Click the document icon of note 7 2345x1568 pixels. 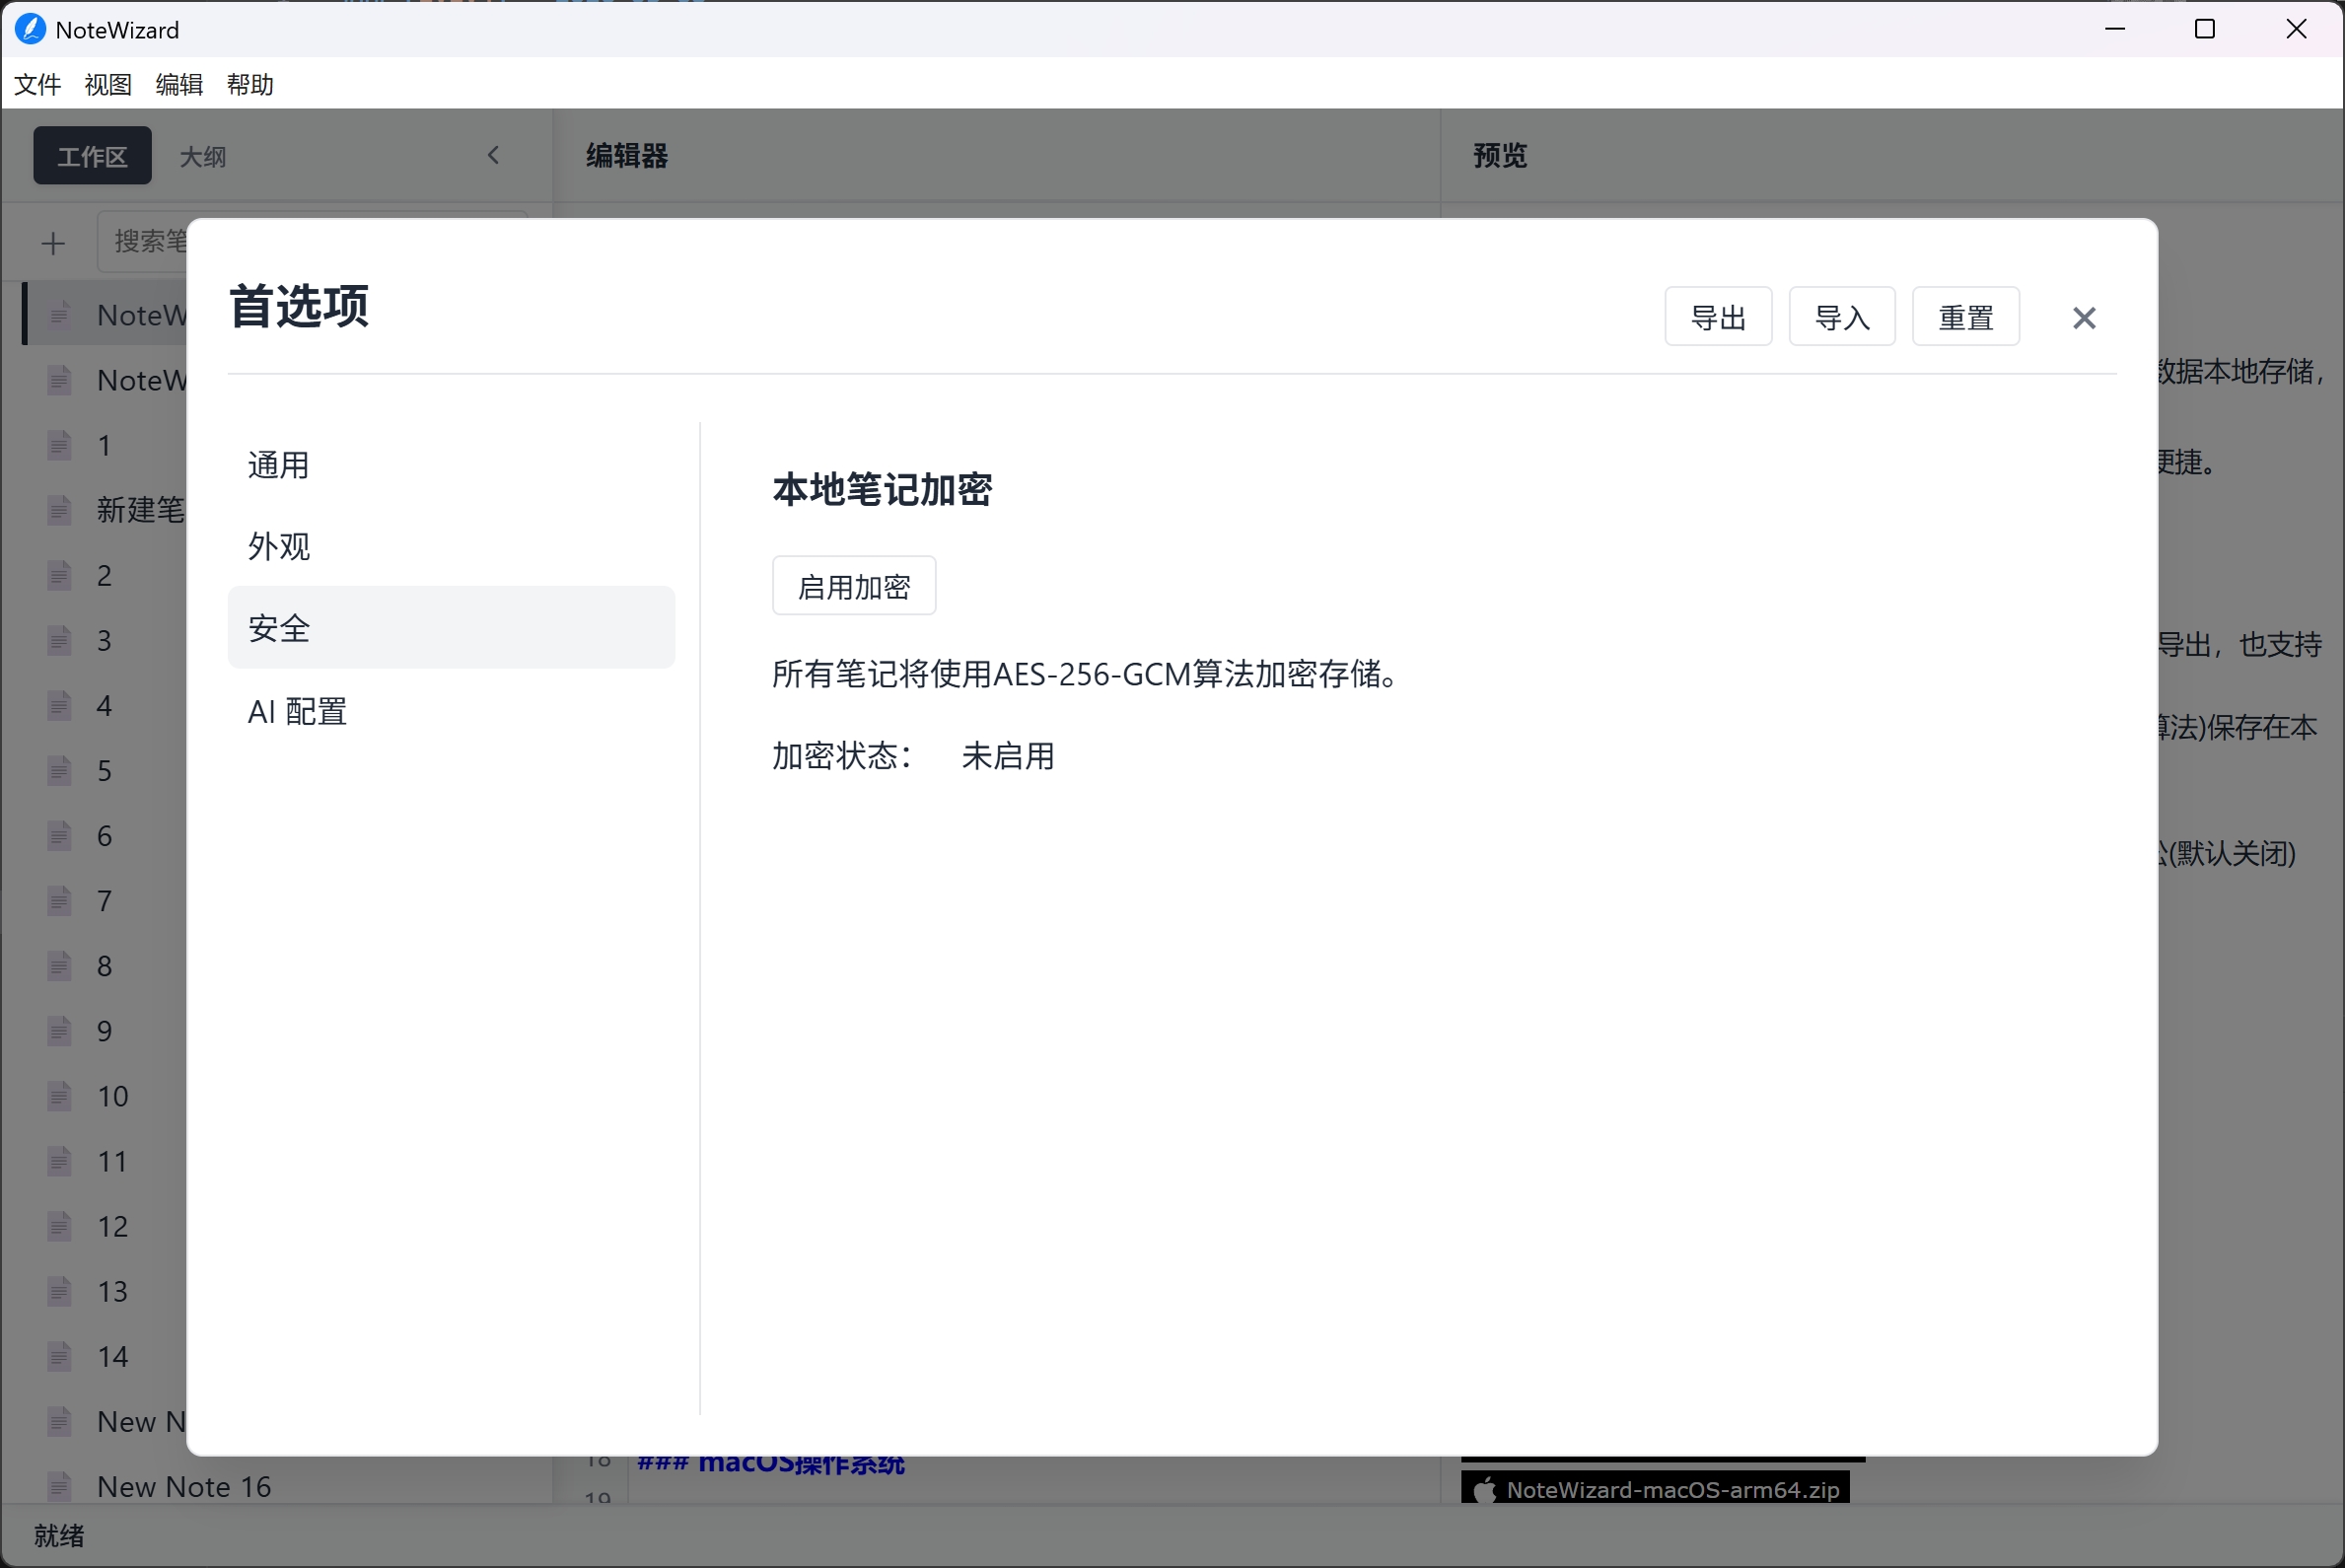pos(59,901)
